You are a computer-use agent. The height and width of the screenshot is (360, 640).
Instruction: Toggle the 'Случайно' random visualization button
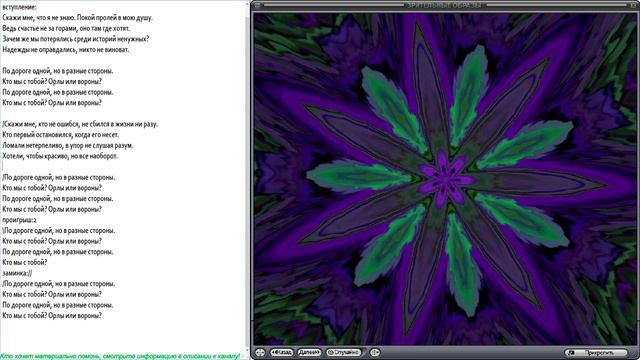coord(344,352)
